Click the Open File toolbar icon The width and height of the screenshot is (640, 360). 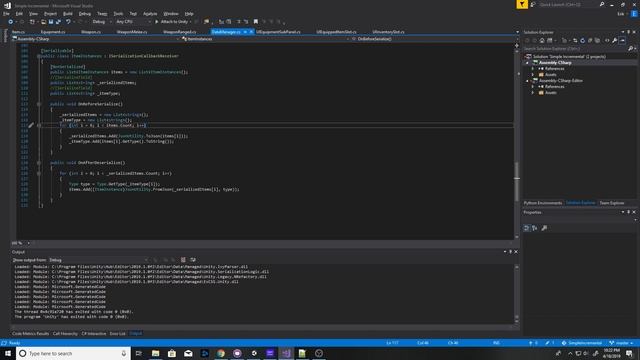pyautogui.click(x=43, y=22)
